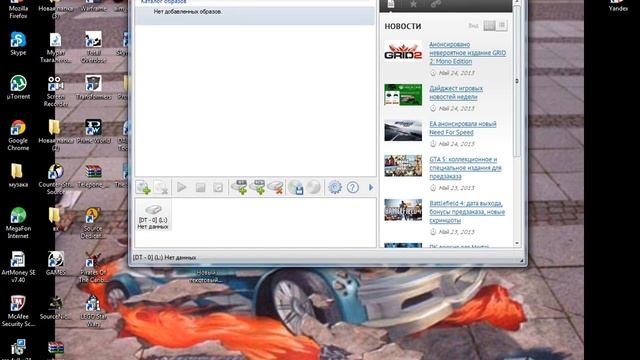Click the Xbox green news thumbnail
This screenshot has height=360, width=640.
403,95
